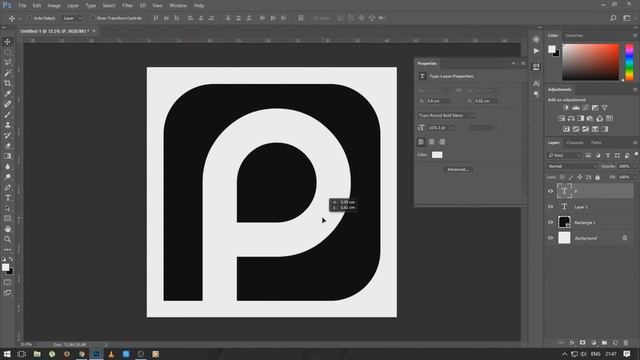Switch to the Channels tab
Viewport: 640px width, 360px height.
pos(575,142)
